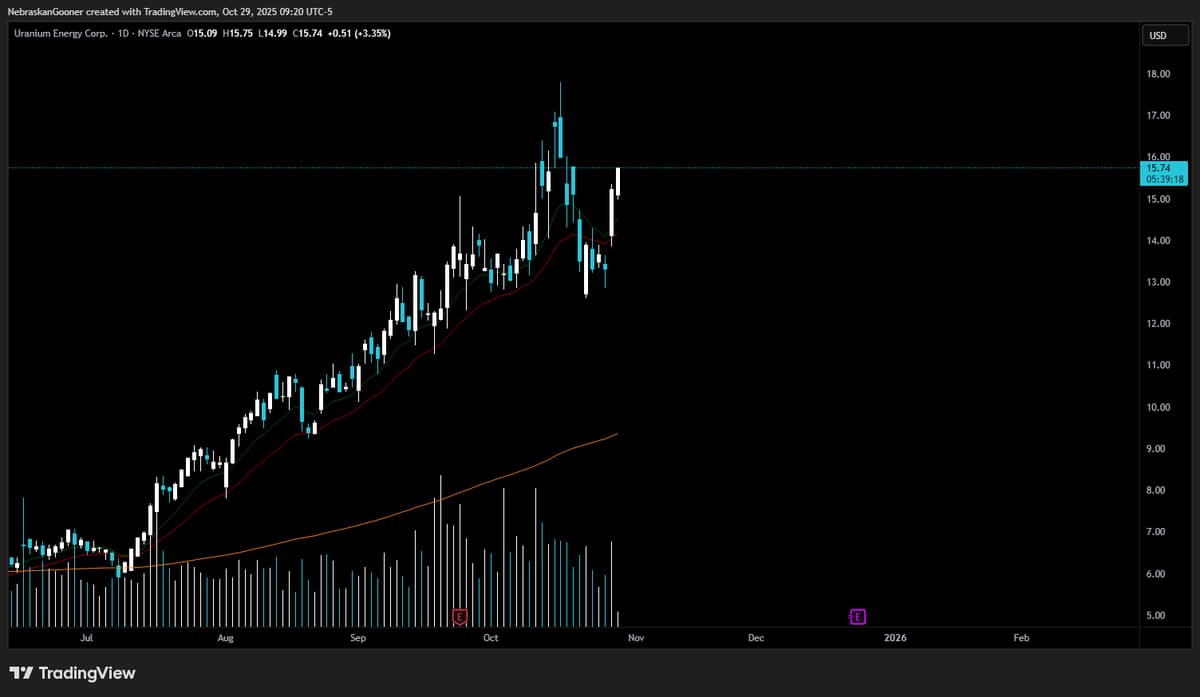Click the 18.00 price axis label
Viewport: 1200px width, 697px height.
click(1158, 74)
